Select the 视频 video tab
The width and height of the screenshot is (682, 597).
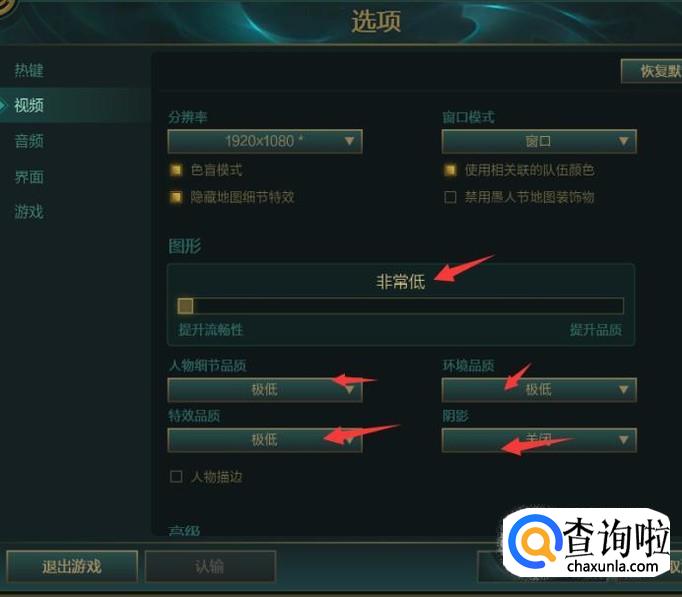coord(29,105)
